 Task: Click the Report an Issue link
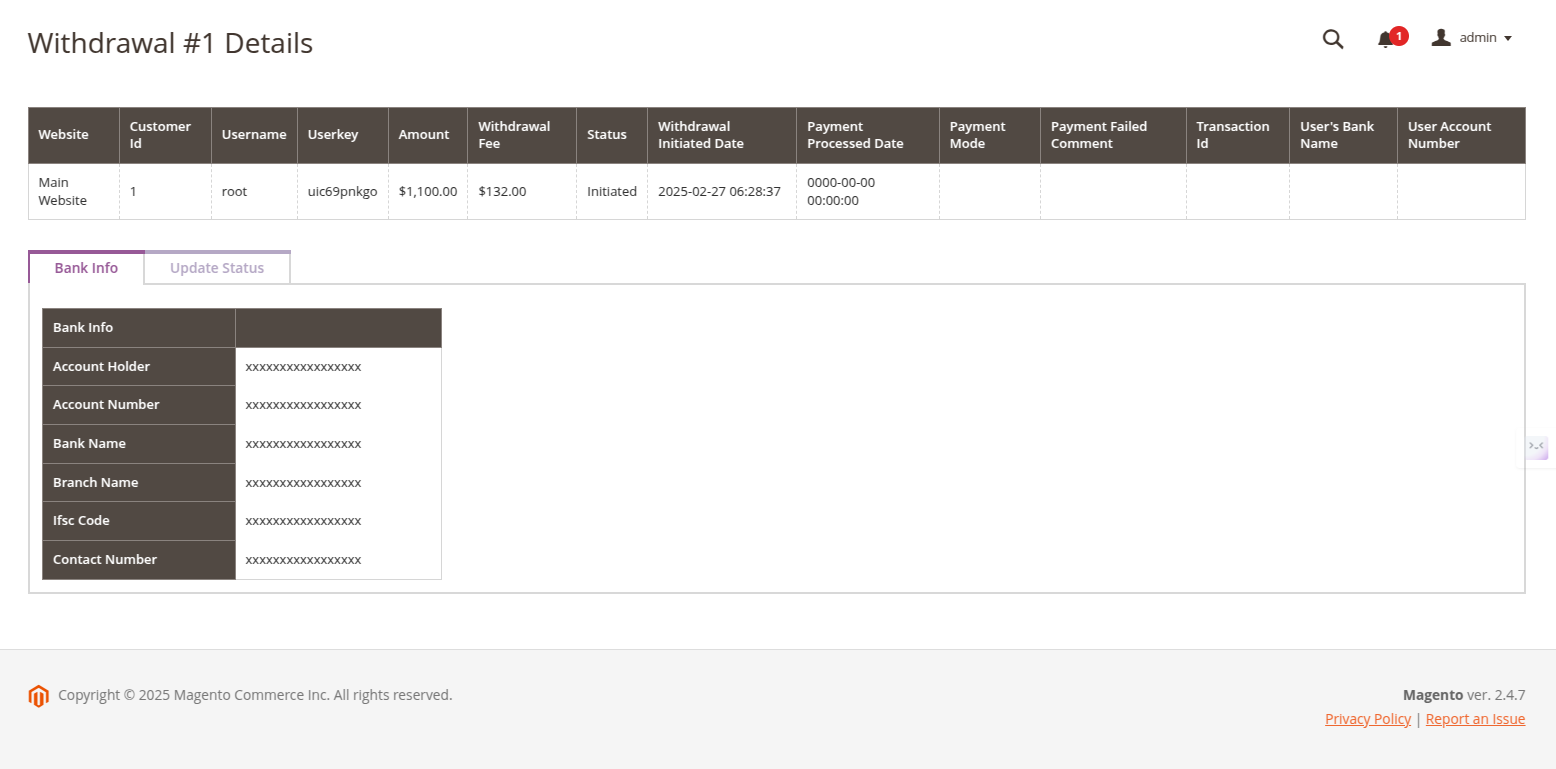coord(1475,719)
